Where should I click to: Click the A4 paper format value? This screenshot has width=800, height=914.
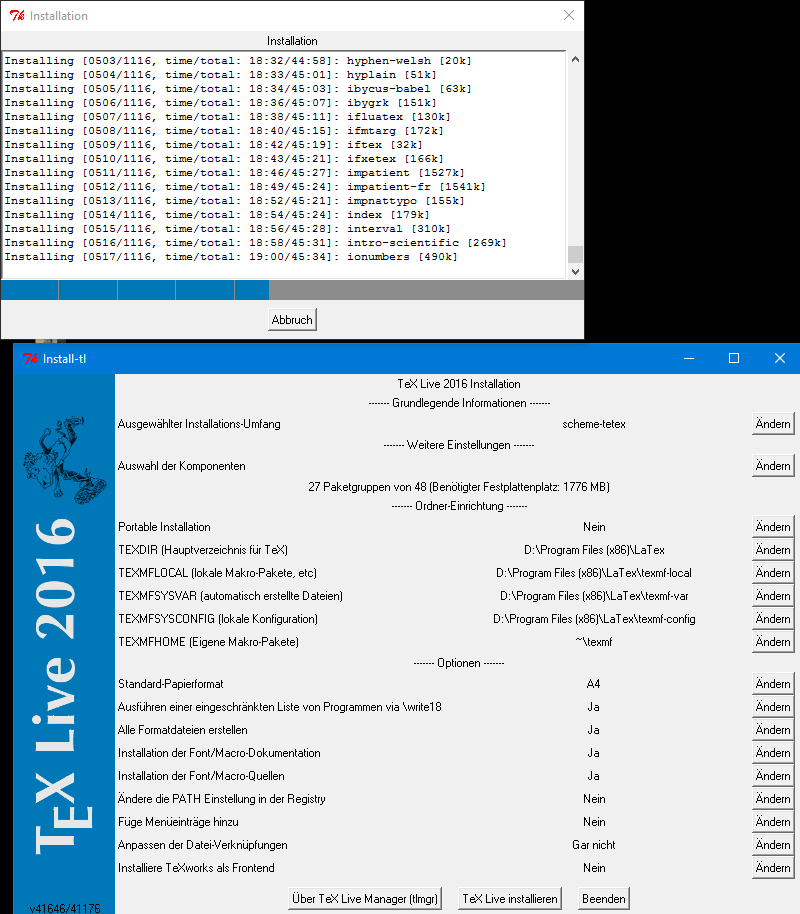[594, 684]
